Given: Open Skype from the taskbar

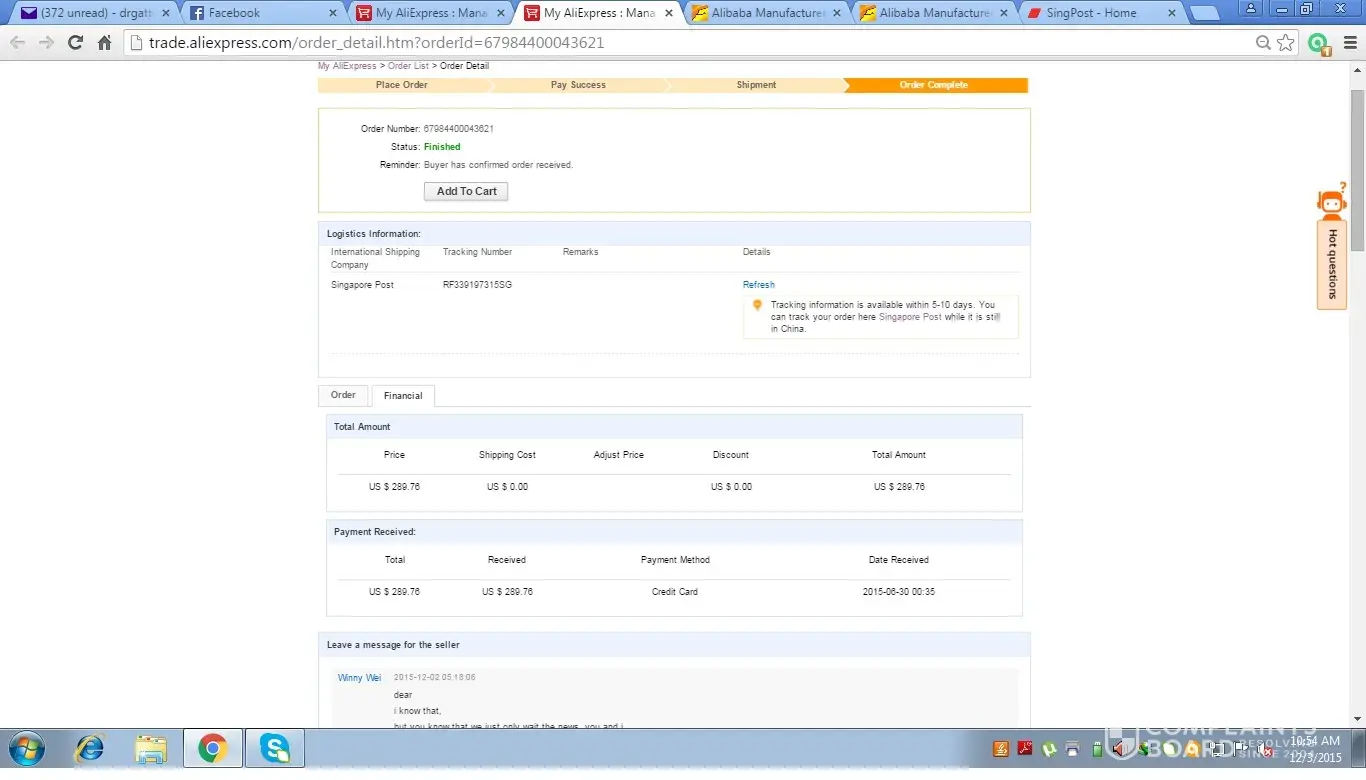Looking at the screenshot, I should click(274, 748).
